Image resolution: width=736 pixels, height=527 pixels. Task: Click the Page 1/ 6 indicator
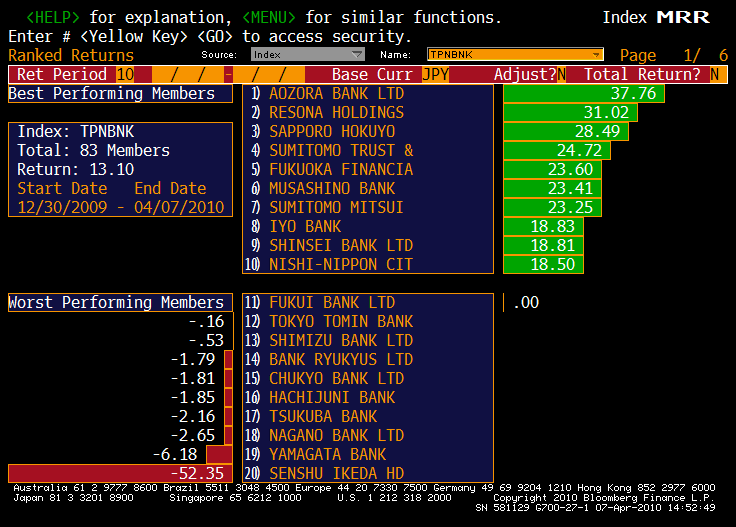(674, 55)
